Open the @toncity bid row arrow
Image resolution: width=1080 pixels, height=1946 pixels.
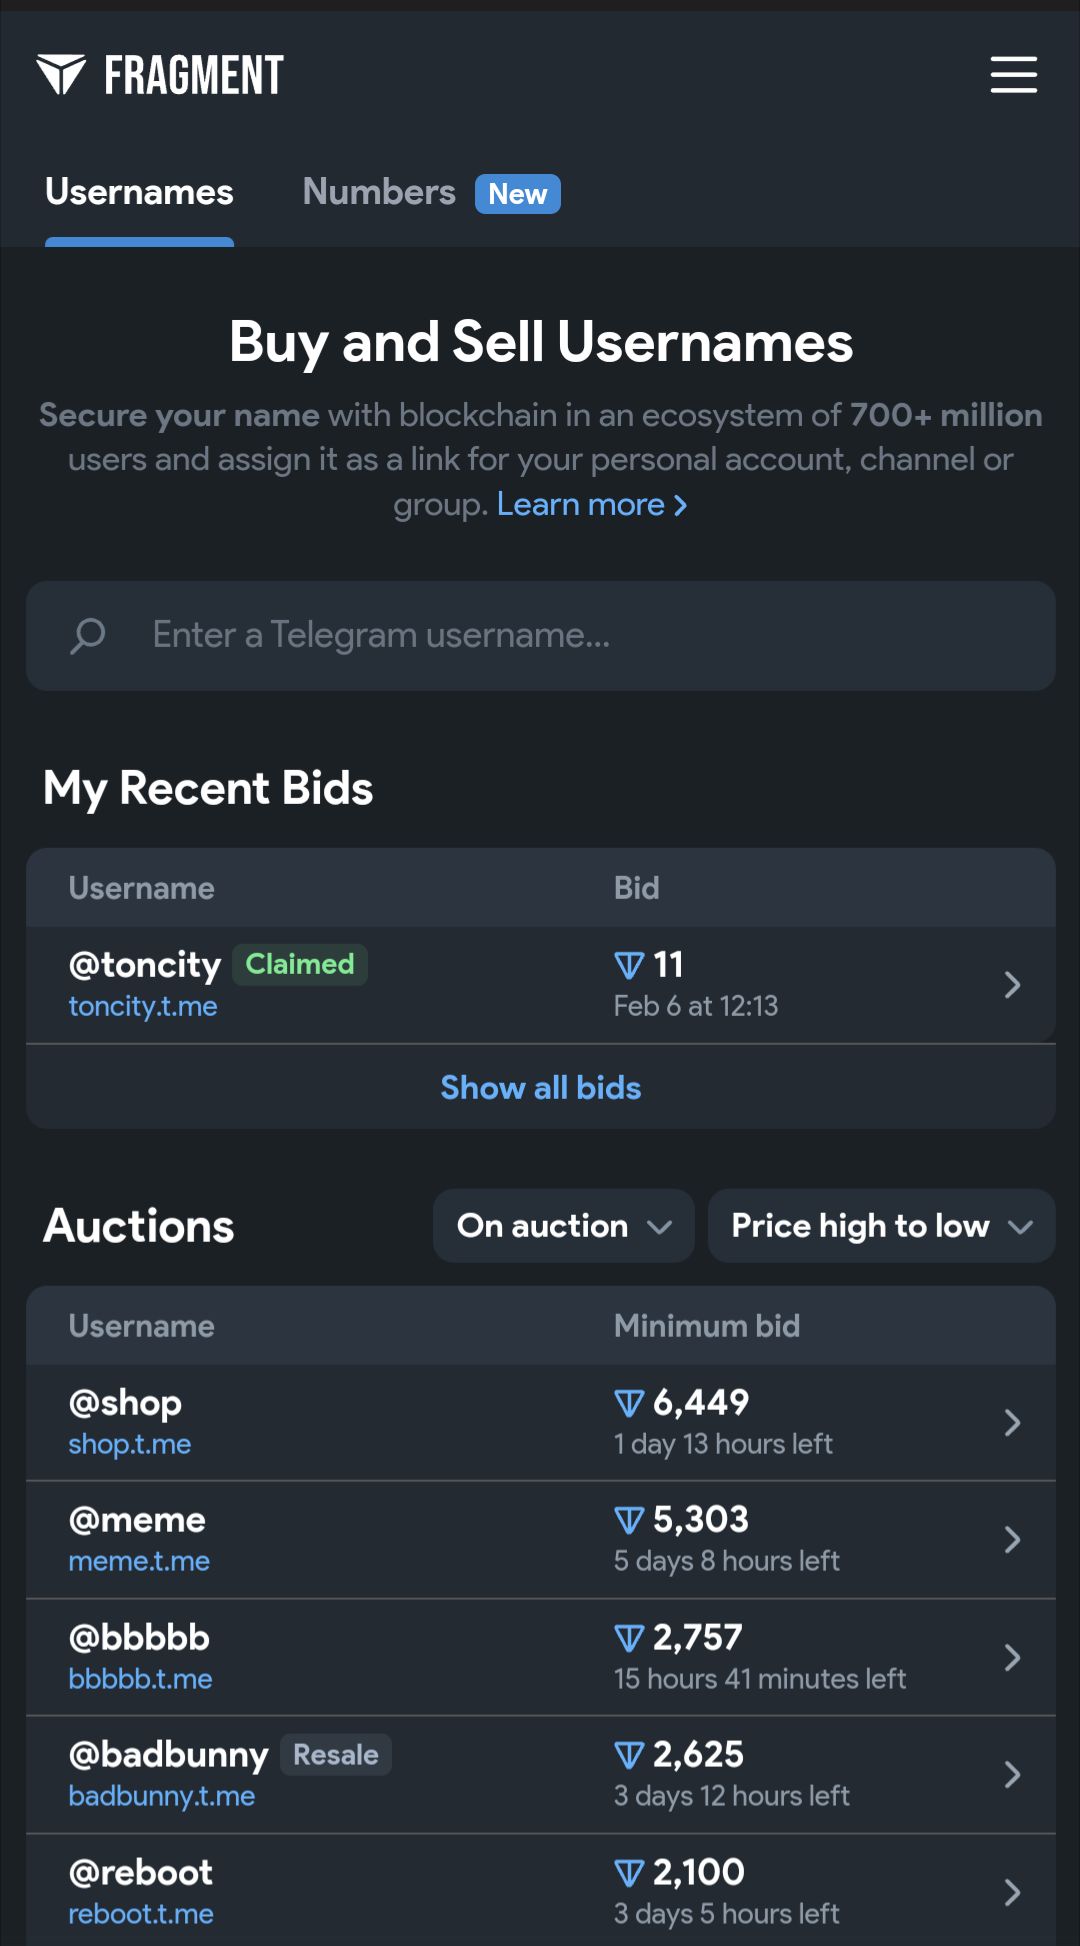1012,985
